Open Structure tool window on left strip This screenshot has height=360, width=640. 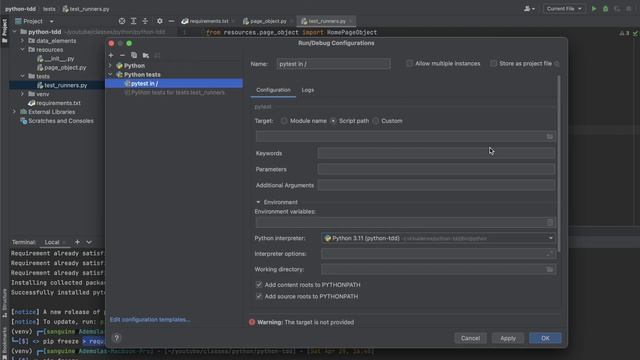tap(4, 303)
